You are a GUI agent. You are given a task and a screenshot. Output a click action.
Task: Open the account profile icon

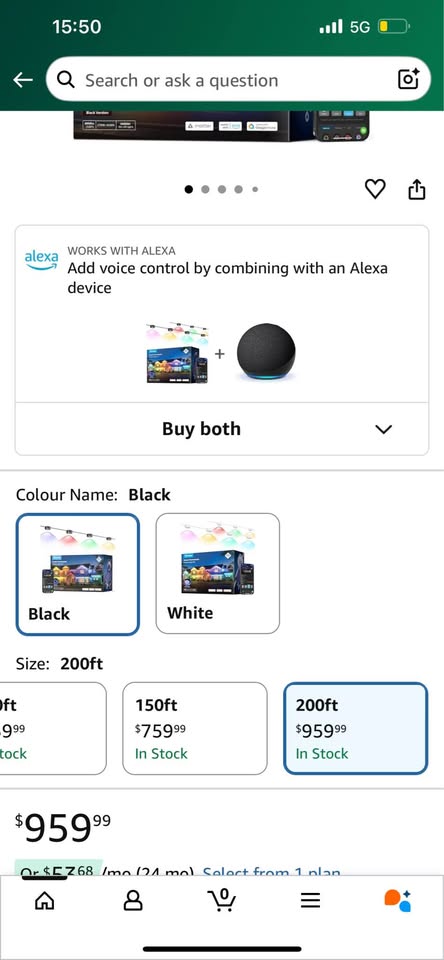pos(133,900)
